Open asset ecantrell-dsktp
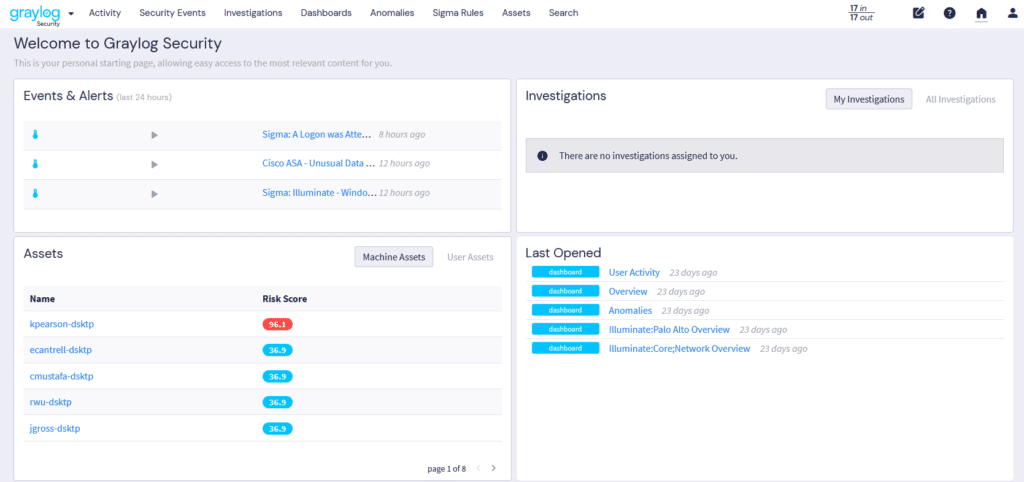 [61, 350]
